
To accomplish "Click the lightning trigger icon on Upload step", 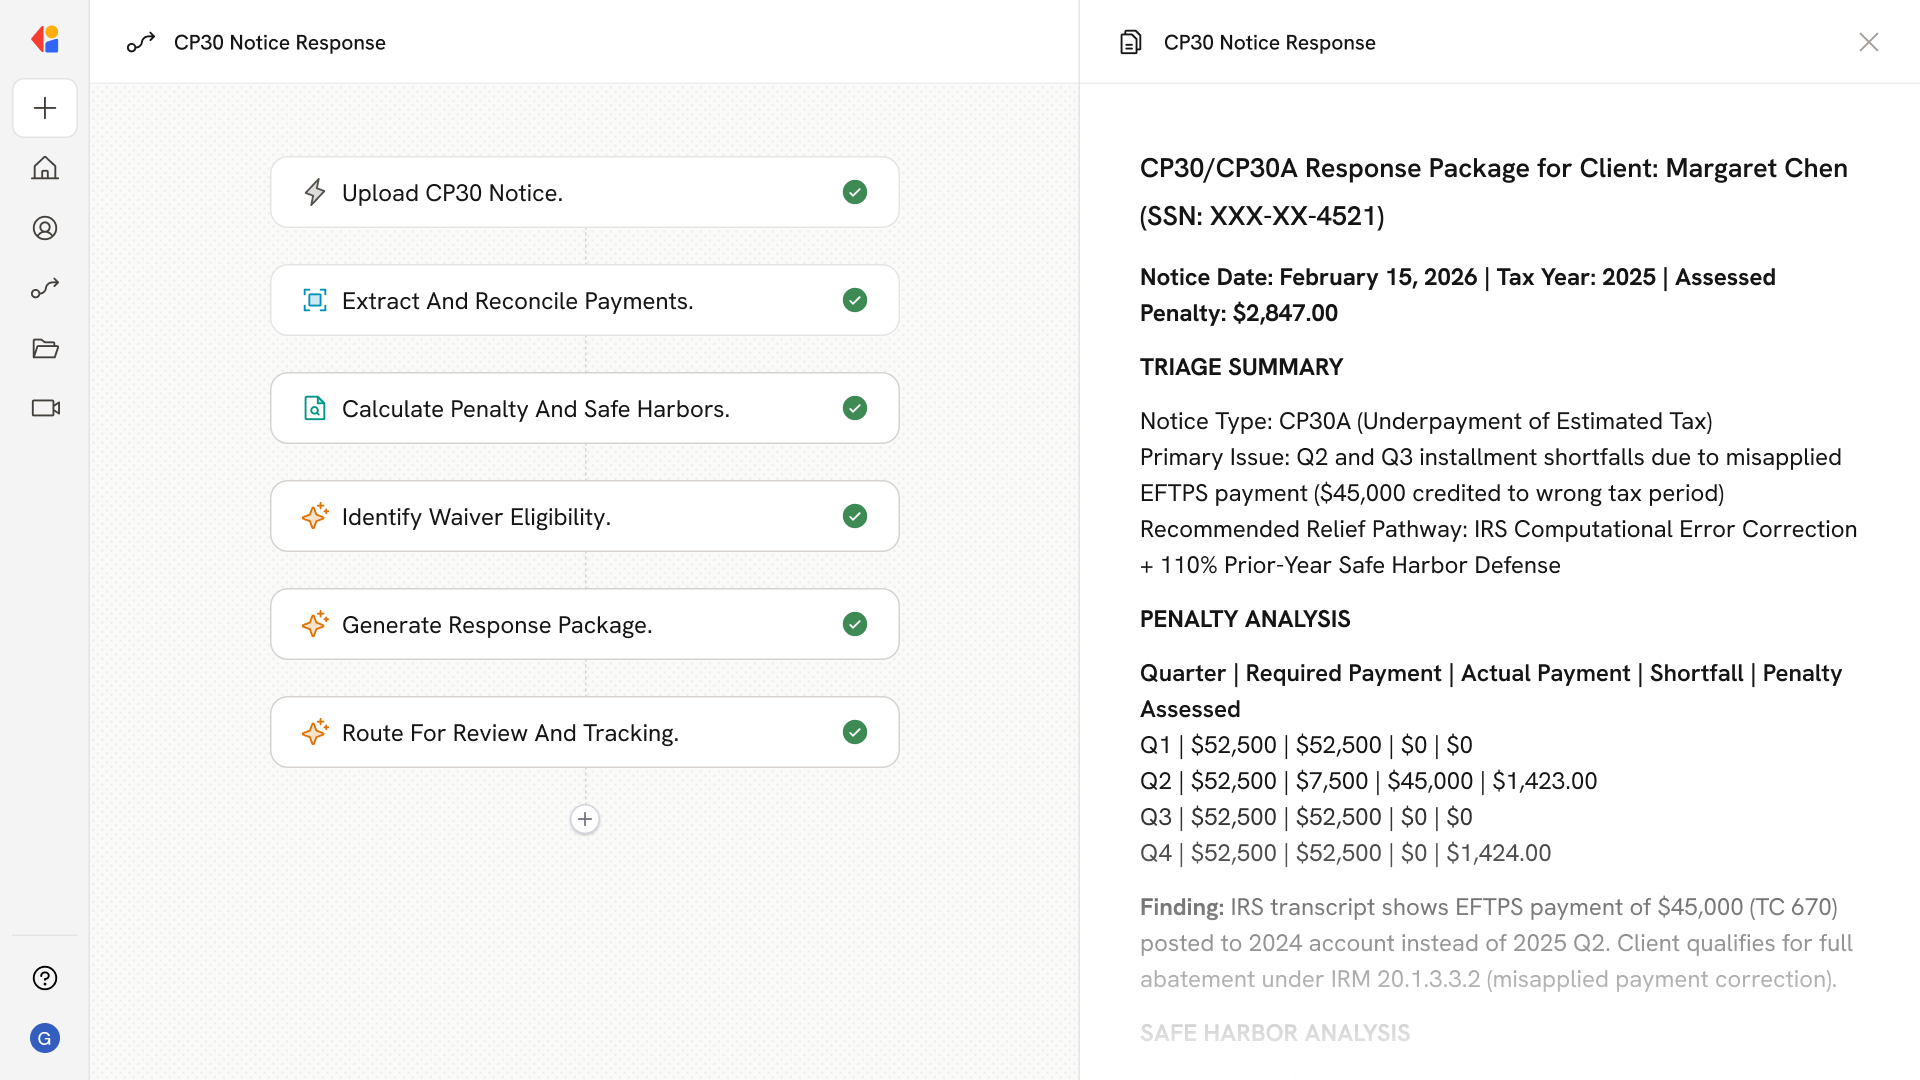I will [315, 192].
